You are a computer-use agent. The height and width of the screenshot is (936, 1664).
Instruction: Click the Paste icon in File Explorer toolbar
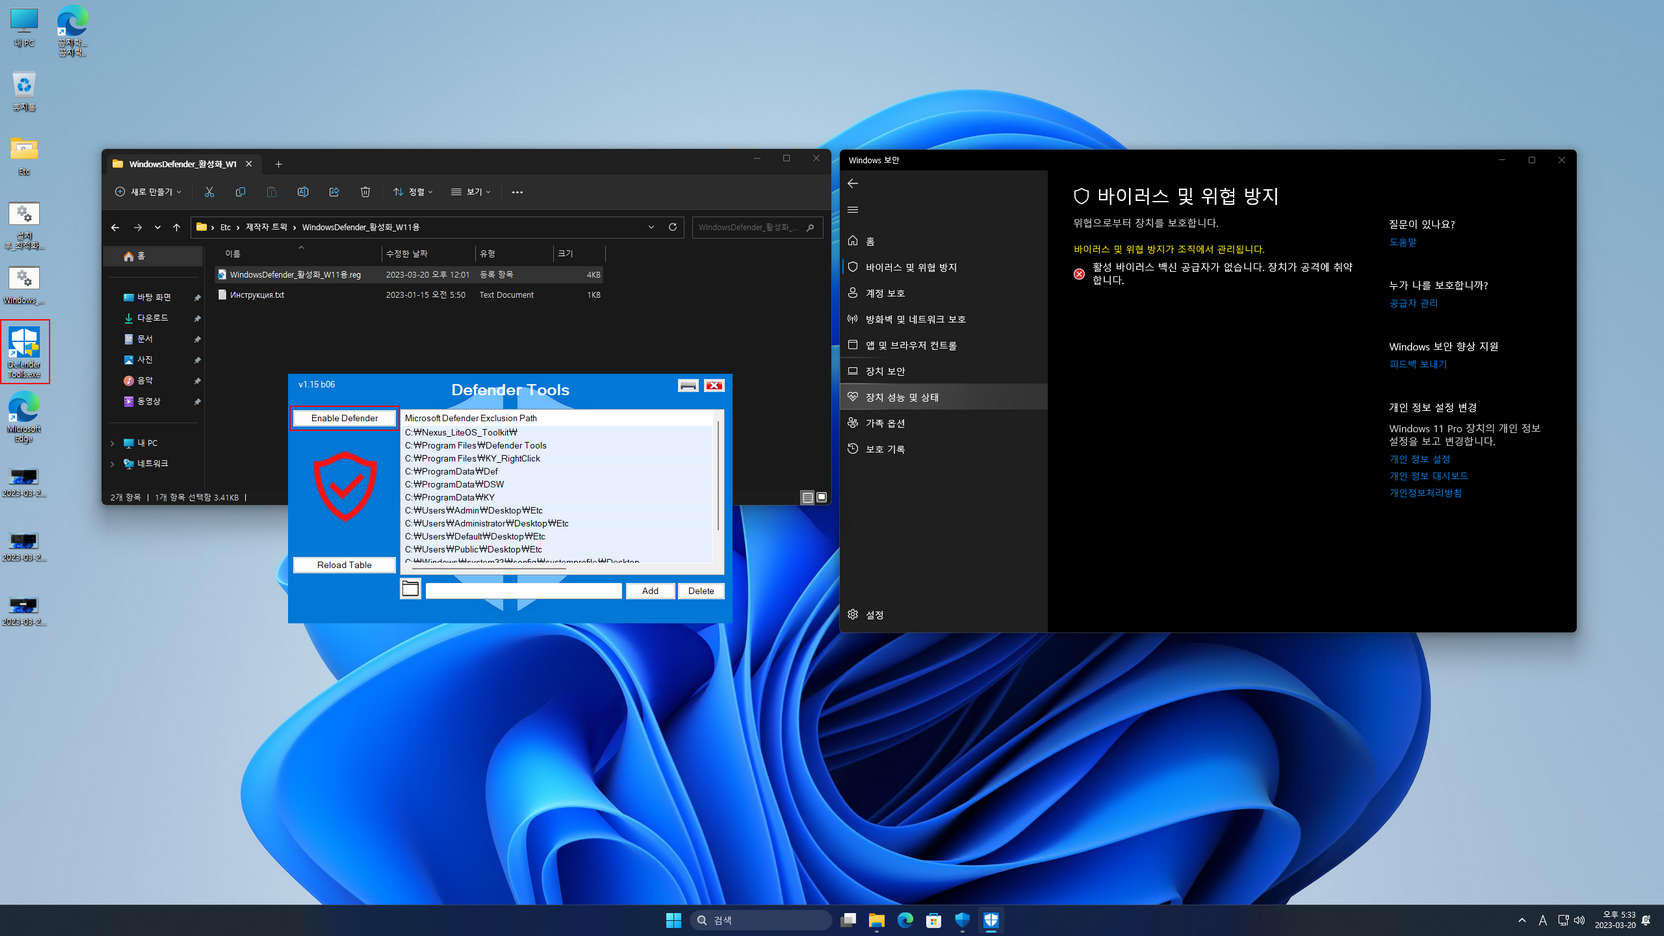point(271,192)
